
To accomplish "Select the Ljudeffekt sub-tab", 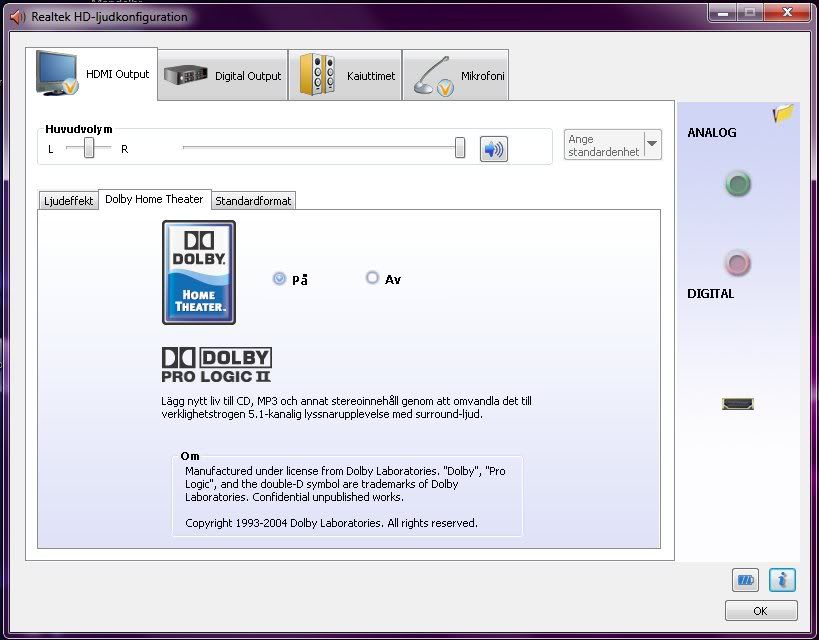I will click(x=68, y=201).
